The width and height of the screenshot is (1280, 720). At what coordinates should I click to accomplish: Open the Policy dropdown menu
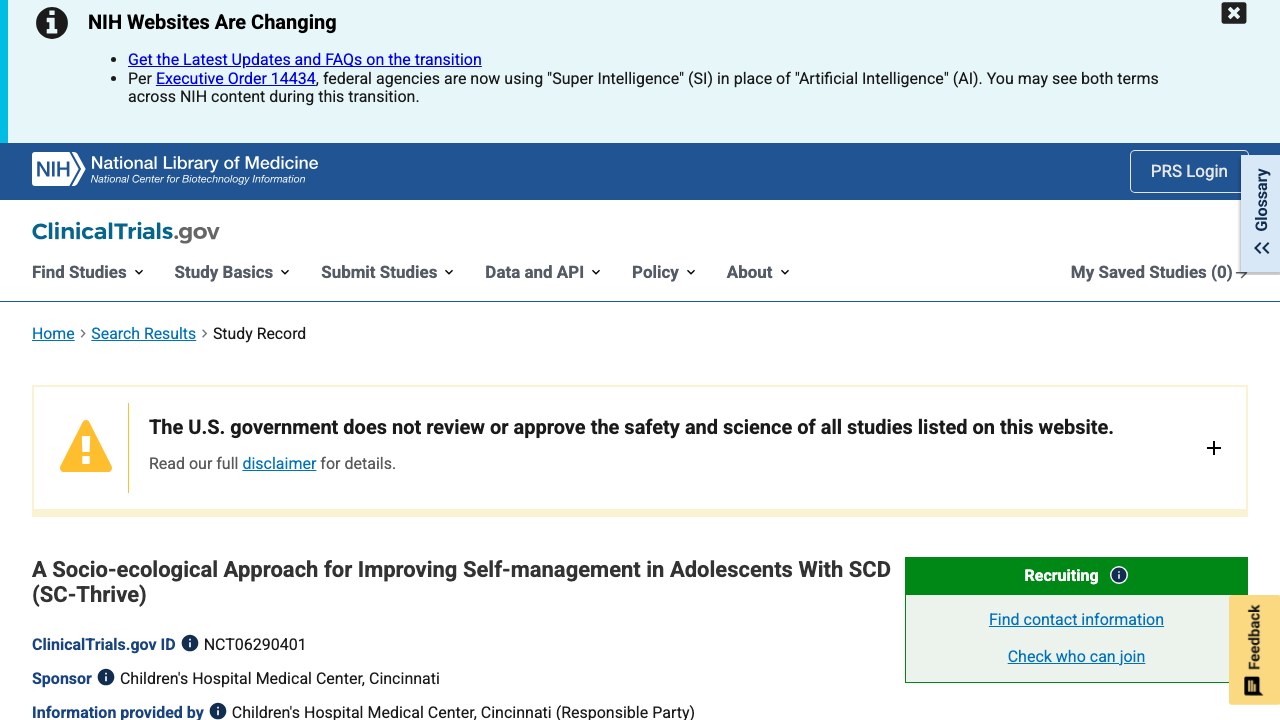664,272
